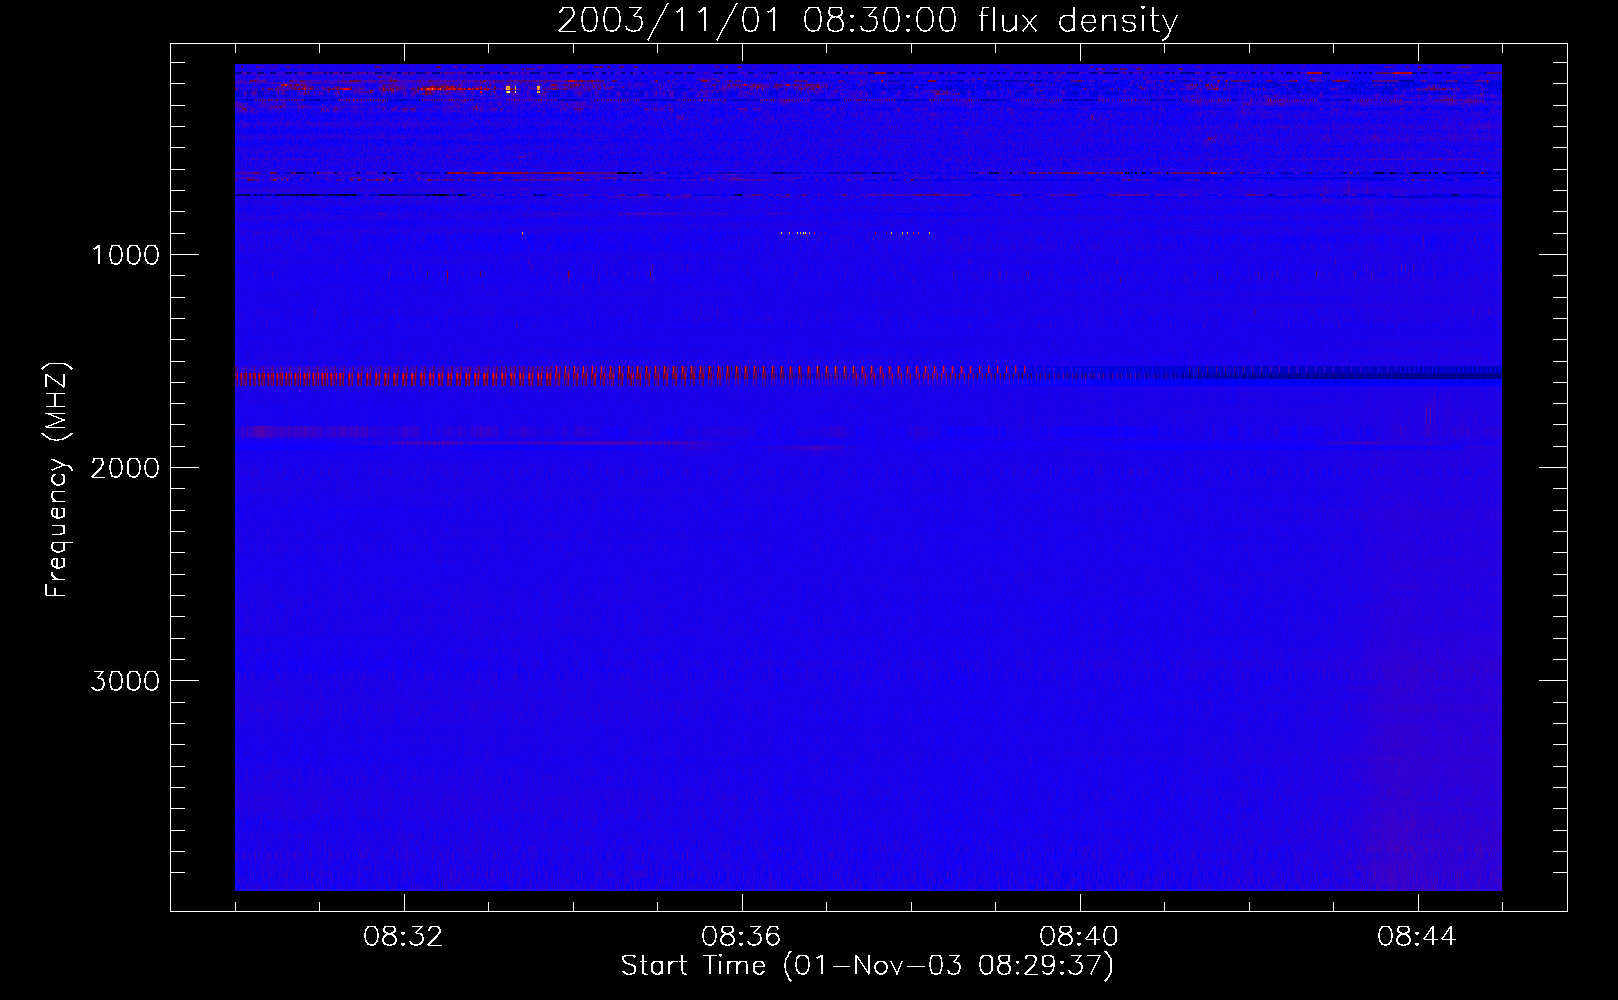Click the 'Start Time (01-Nov-03 08:29:37)' label
1618x1000 pixels.
pos(867,966)
